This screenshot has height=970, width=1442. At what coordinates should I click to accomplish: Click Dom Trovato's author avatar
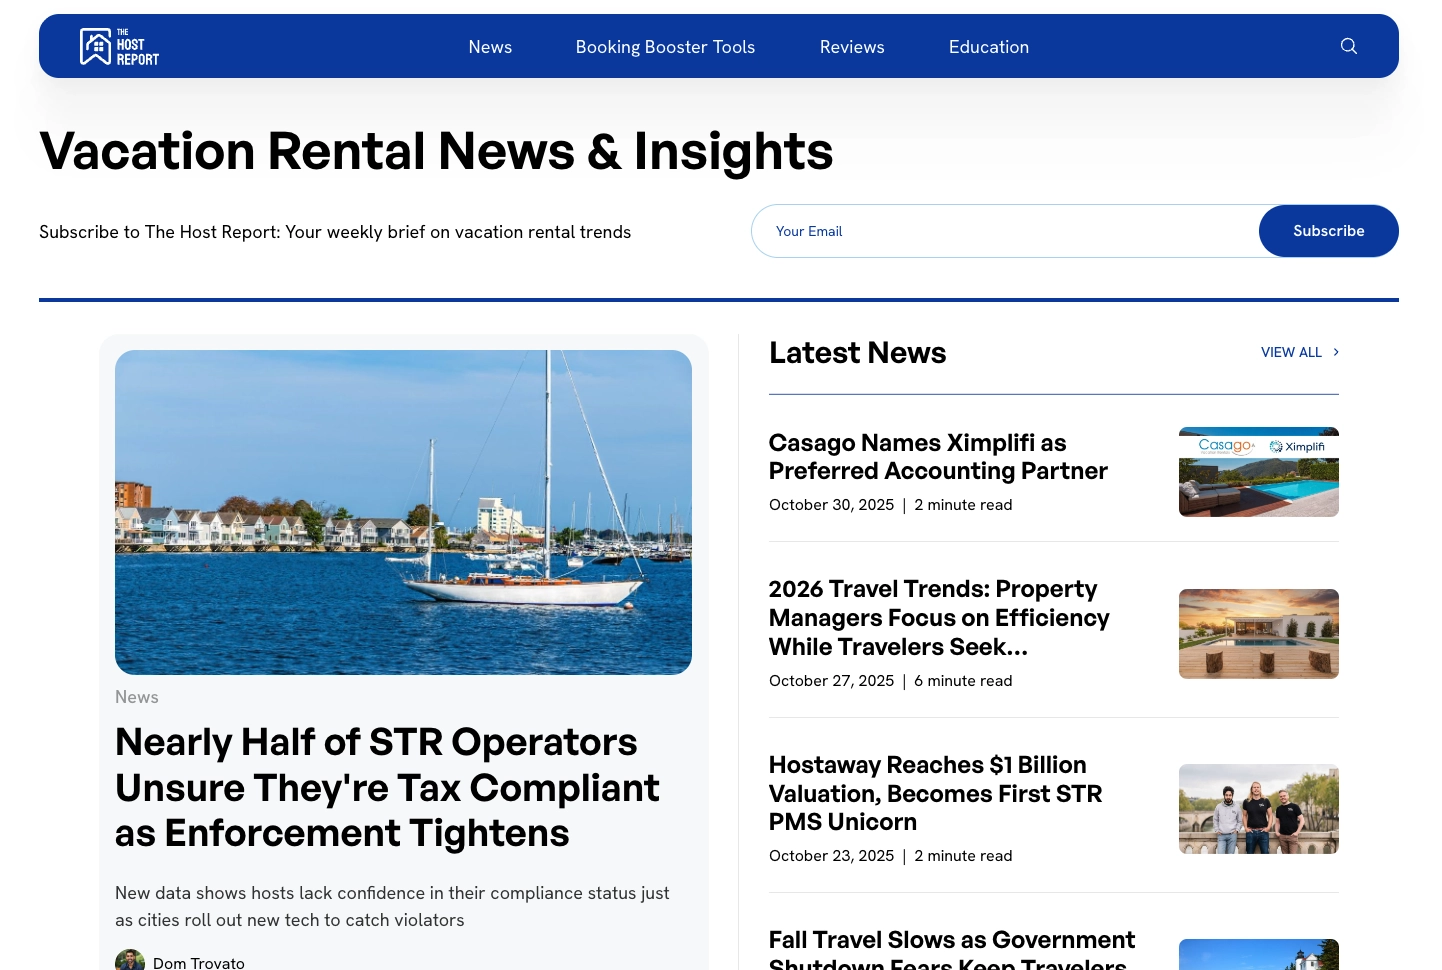tap(130, 960)
